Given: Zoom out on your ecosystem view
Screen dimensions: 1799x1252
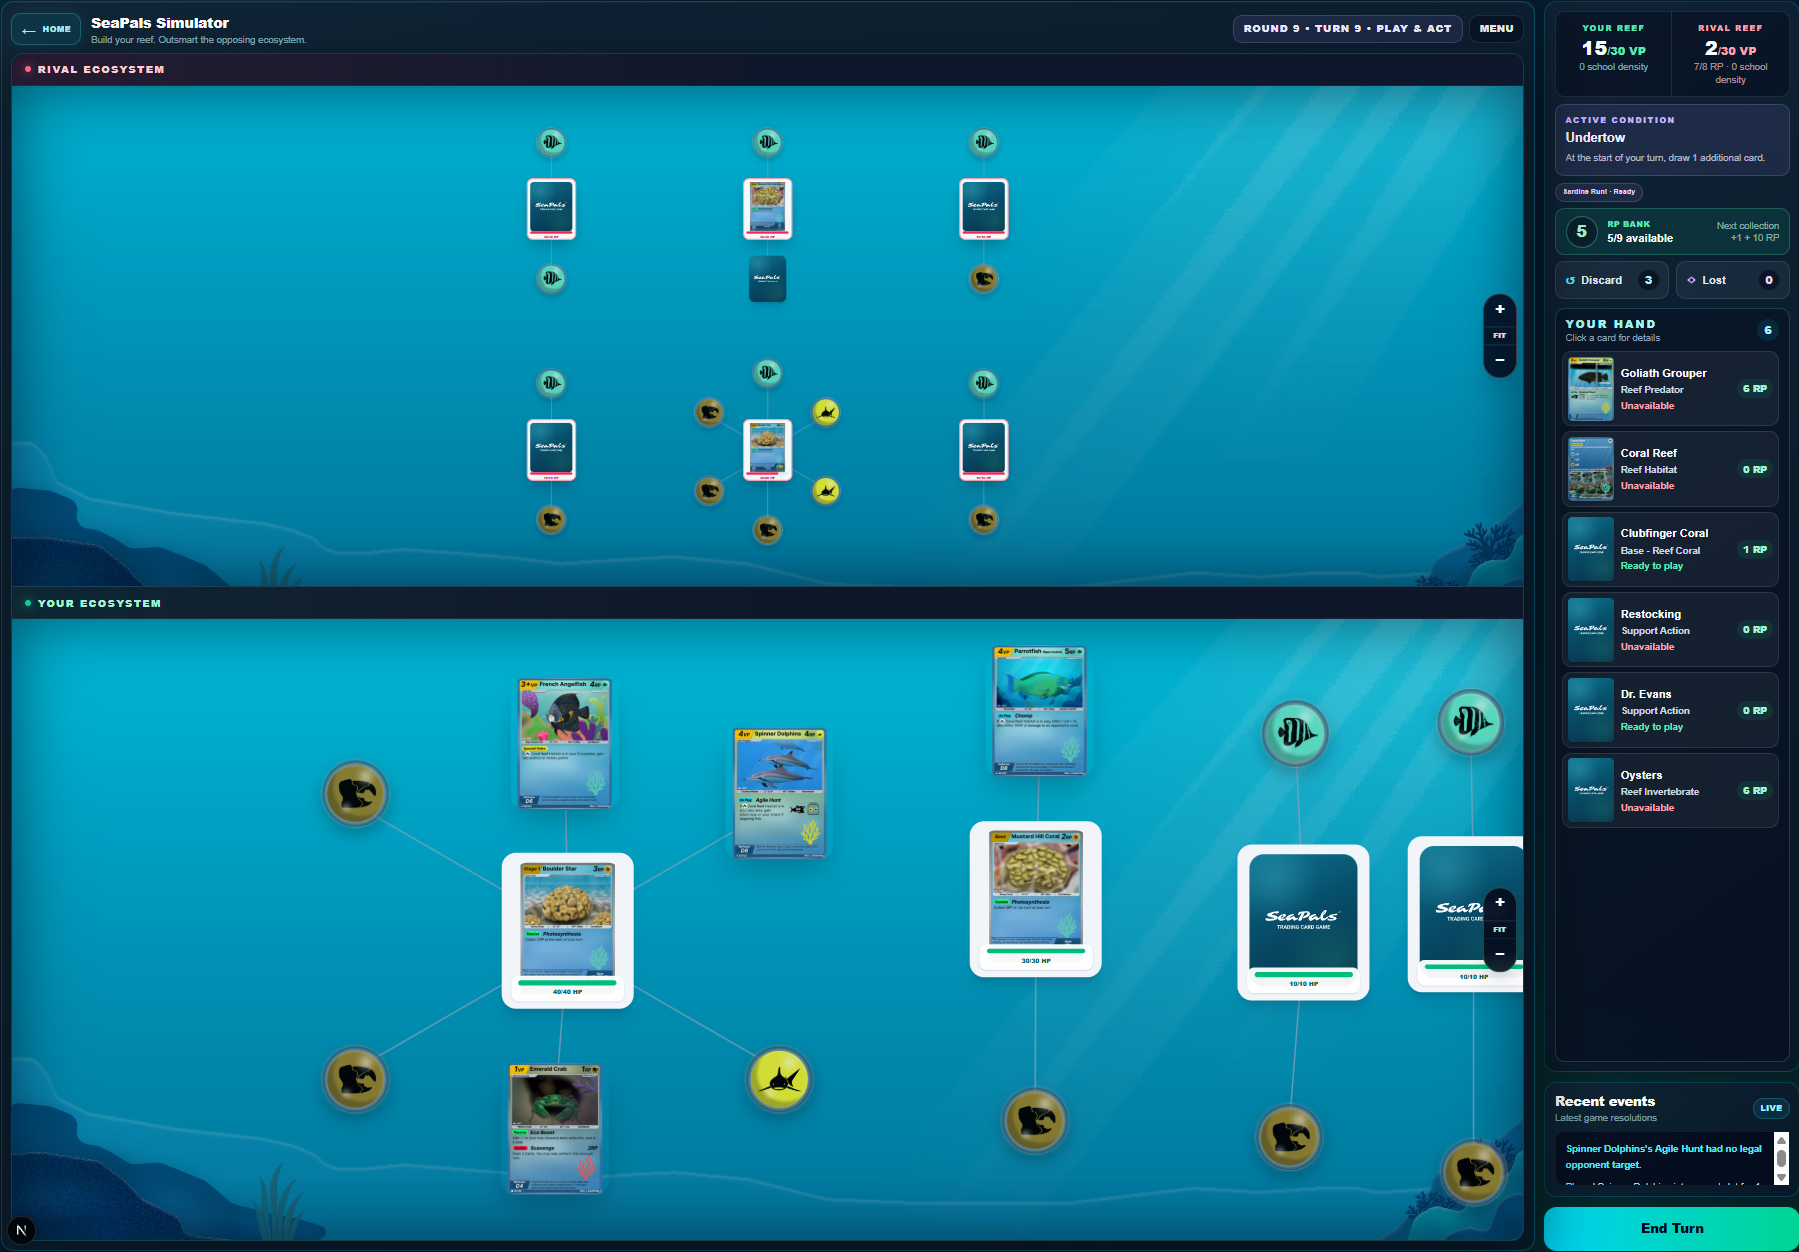Looking at the screenshot, I should coord(1499,954).
